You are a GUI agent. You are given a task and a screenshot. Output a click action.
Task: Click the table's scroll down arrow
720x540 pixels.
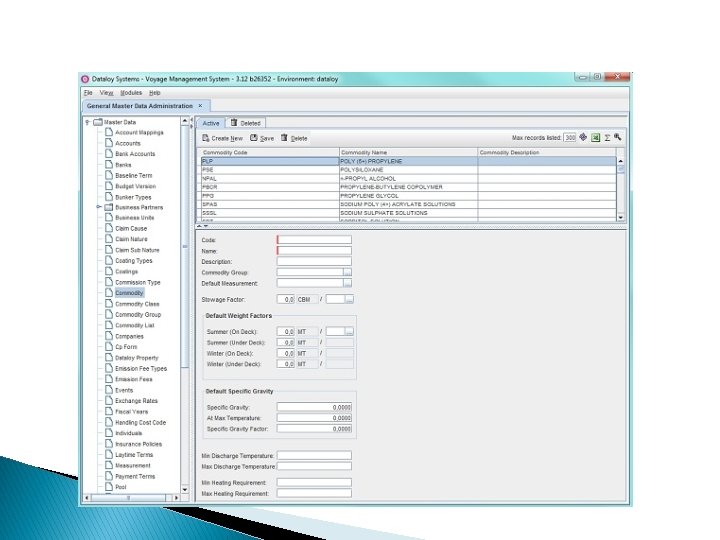pyautogui.click(x=621, y=217)
